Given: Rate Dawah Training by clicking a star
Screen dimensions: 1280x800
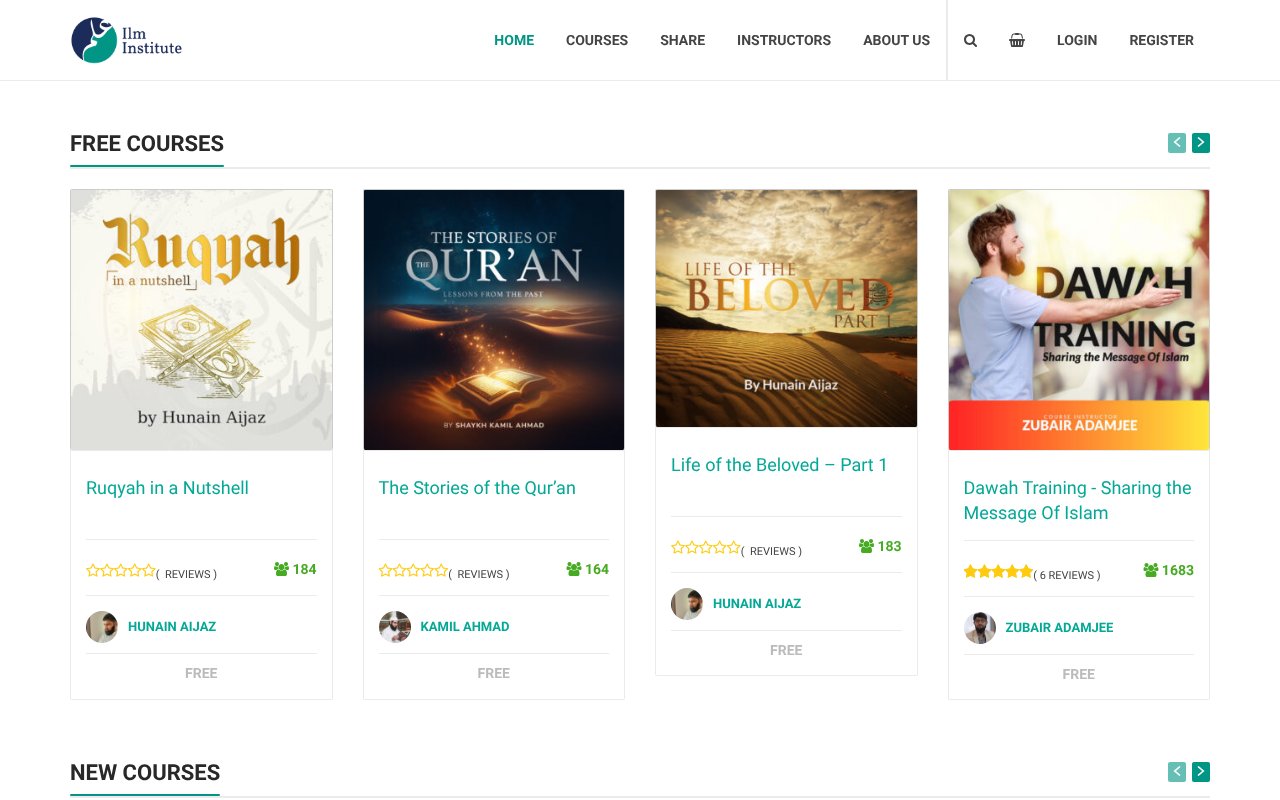Looking at the screenshot, I should pyautogui.click(x=998, y=570).
